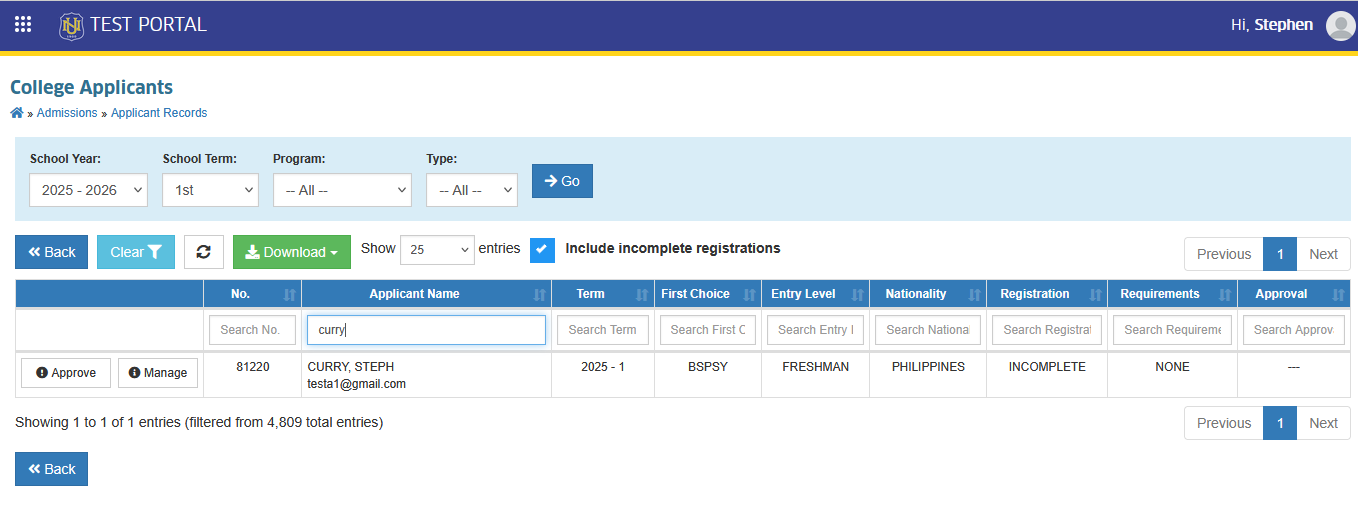Open the School Term dropdown
1358x520 pixels.
pos(210,190)
